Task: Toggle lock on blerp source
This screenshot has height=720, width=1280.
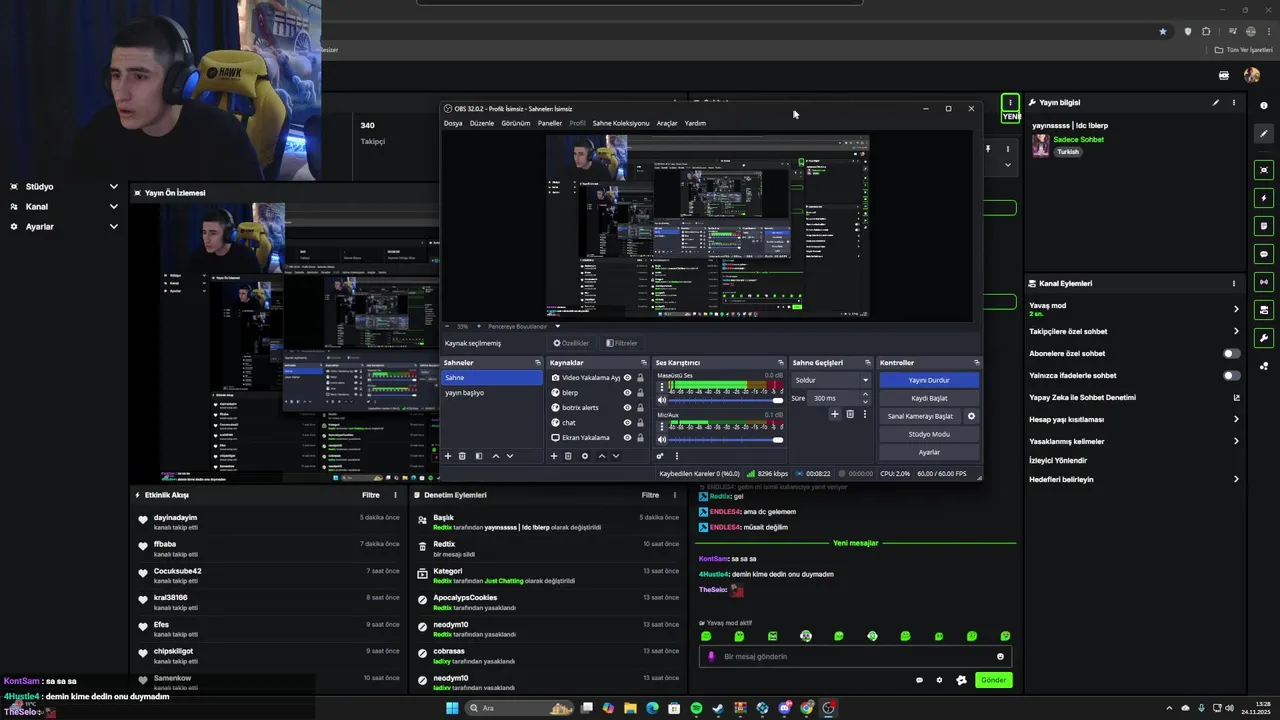Action: [640, 393]
